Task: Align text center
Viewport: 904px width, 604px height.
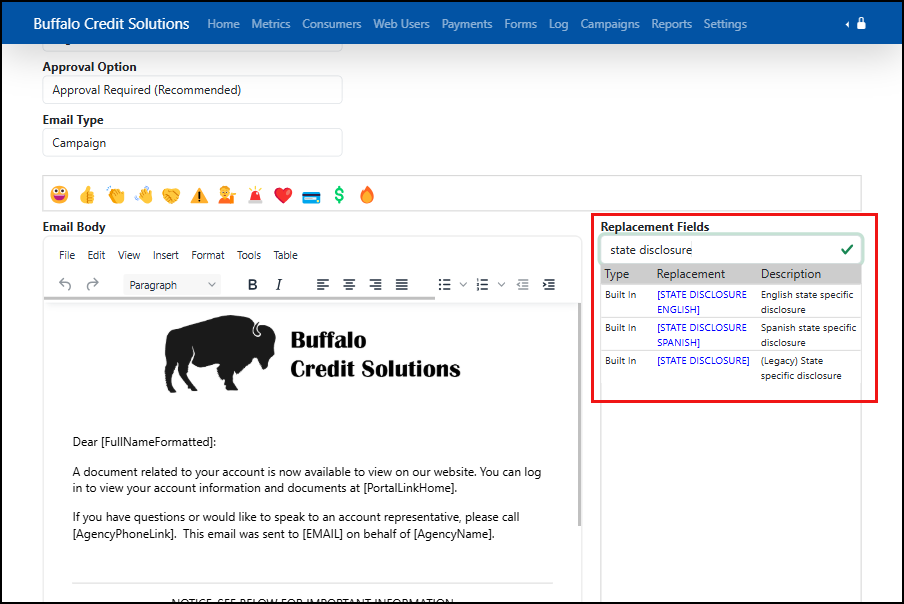Action: tap(349, 284)
